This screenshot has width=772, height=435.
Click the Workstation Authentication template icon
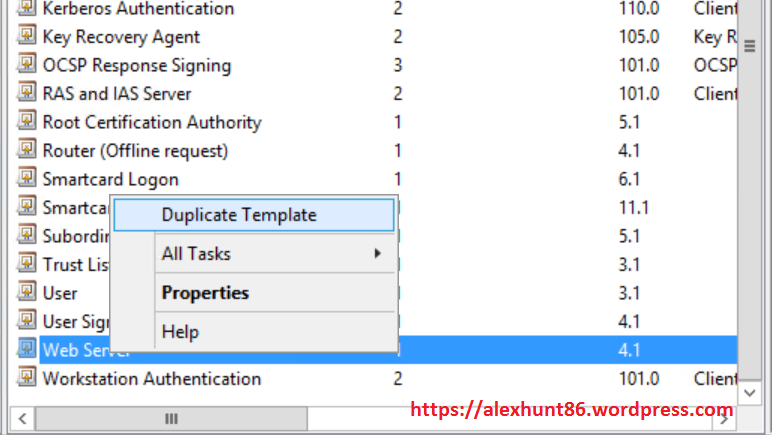coord(27,379)
